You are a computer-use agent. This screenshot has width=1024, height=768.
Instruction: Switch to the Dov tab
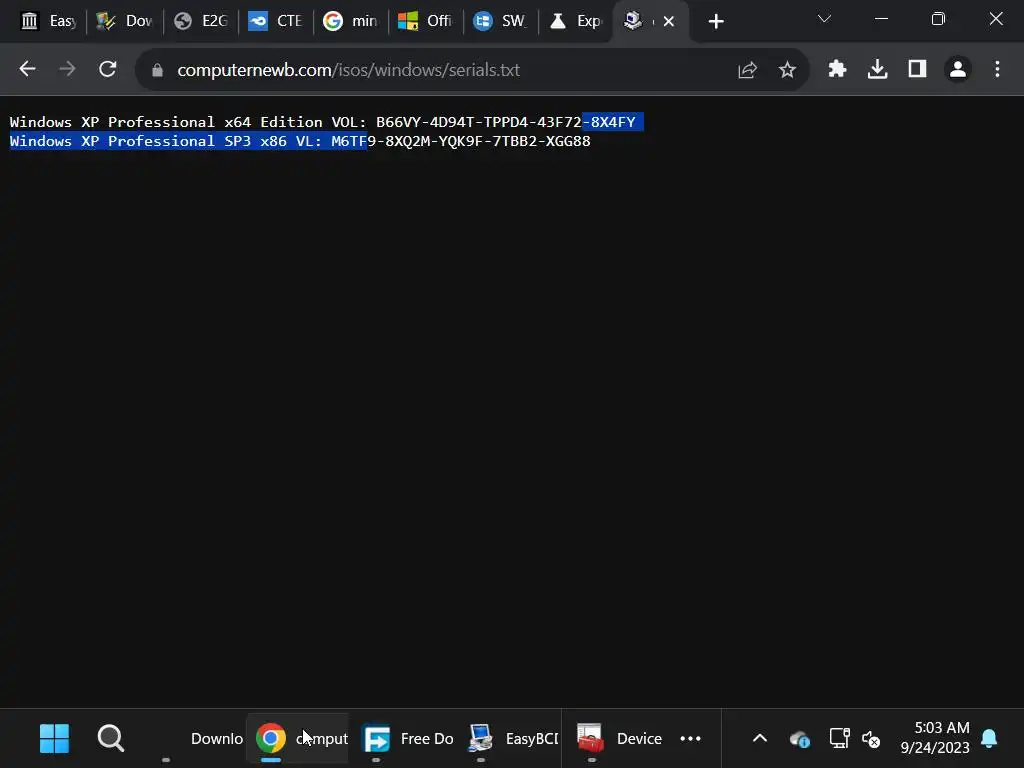coord(124,22)
